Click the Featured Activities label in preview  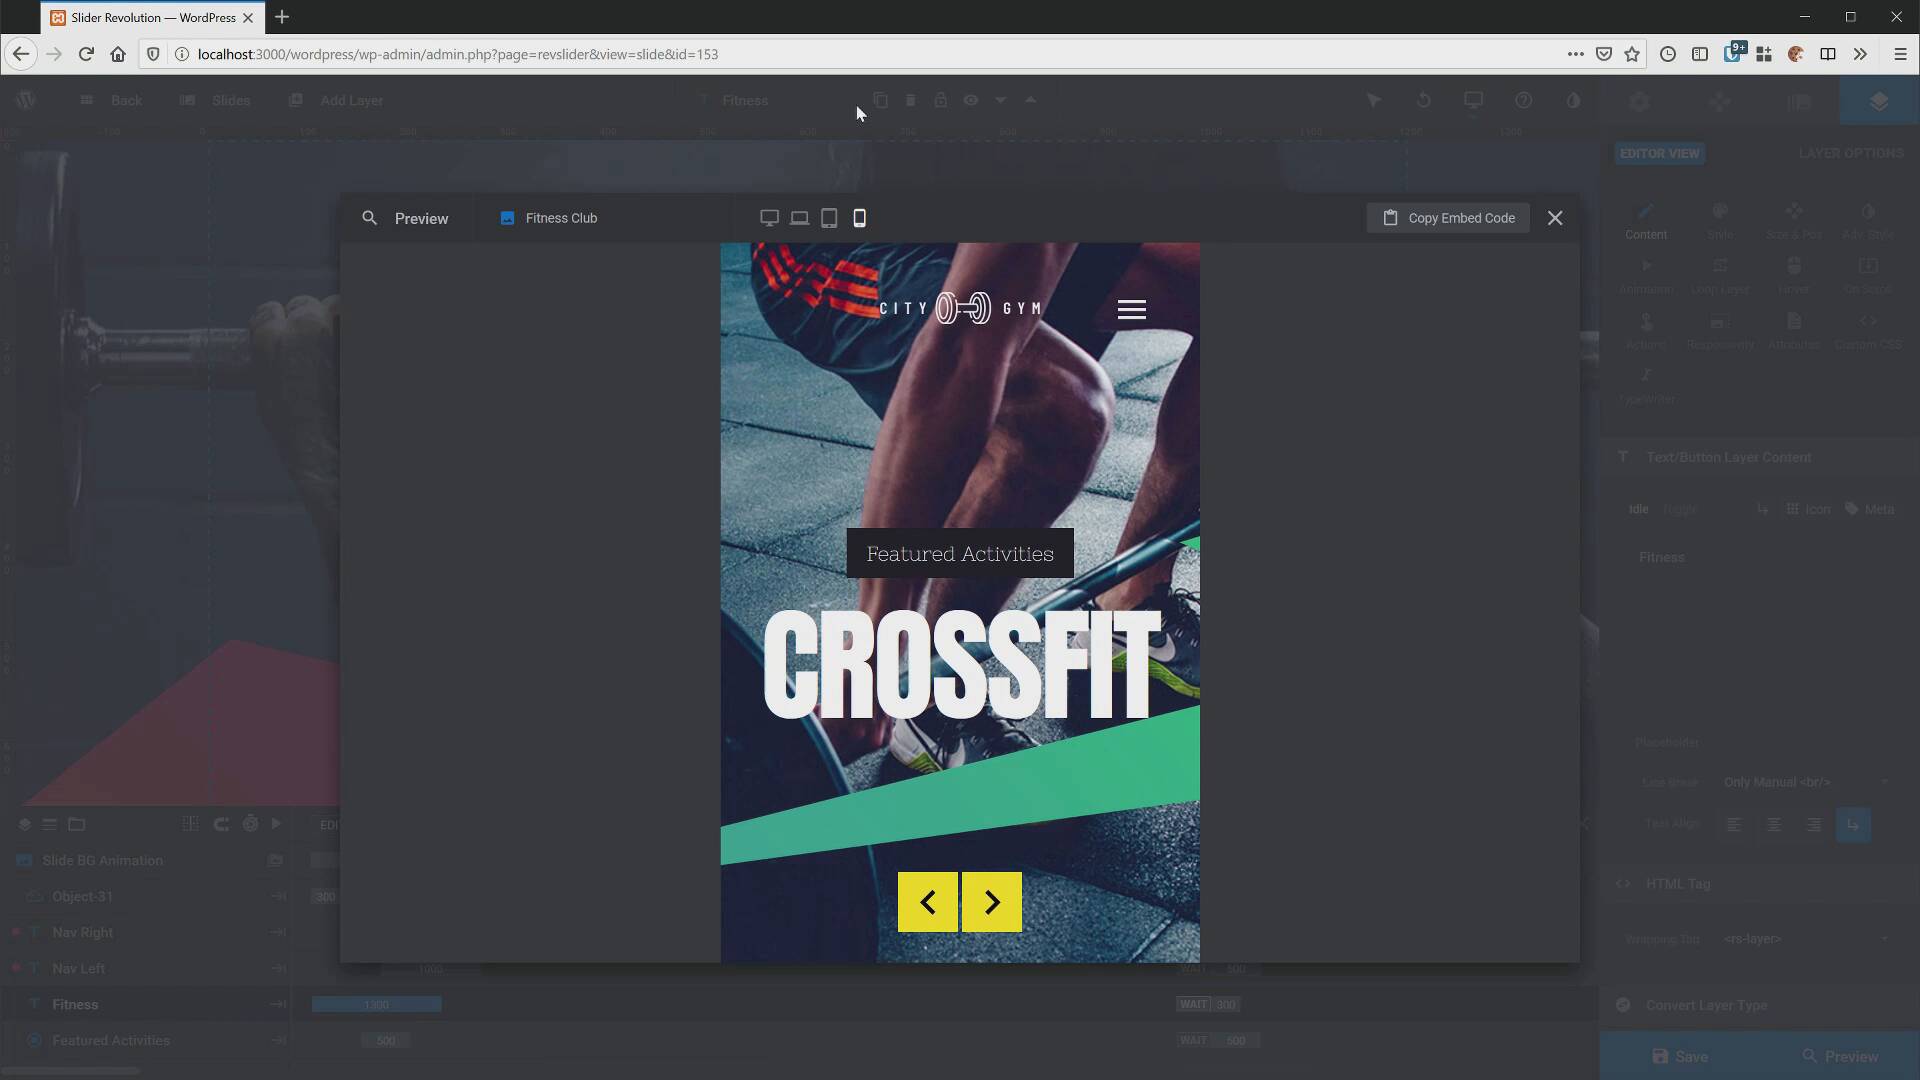tap(960, 553)
